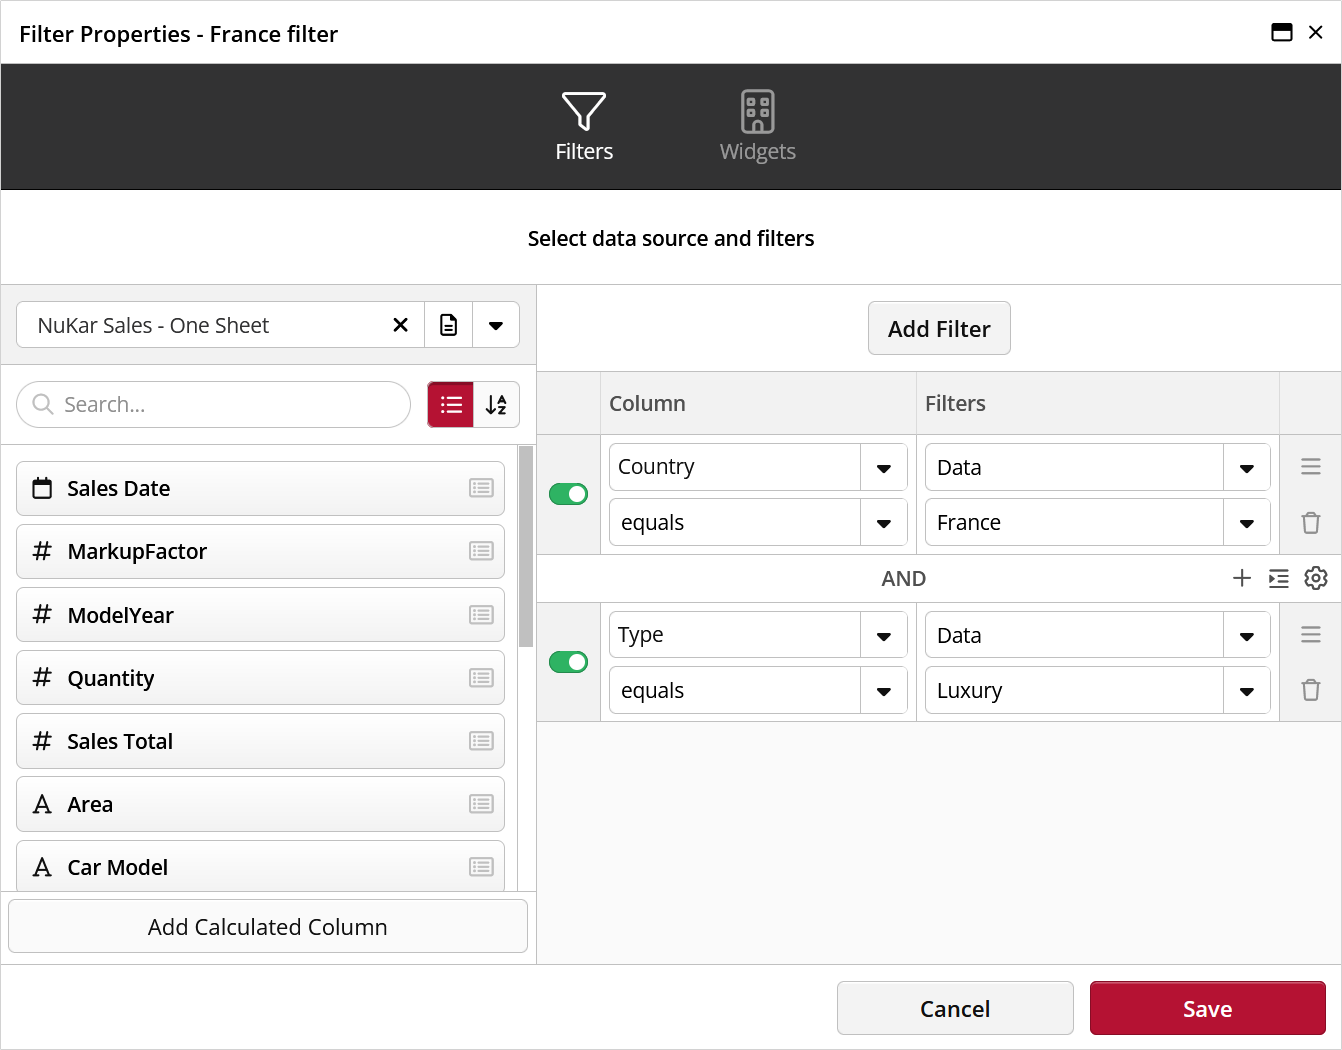Click the Search columns field
The width and height of the screenshot is (1342, 1050).
[x=213, y=404]
